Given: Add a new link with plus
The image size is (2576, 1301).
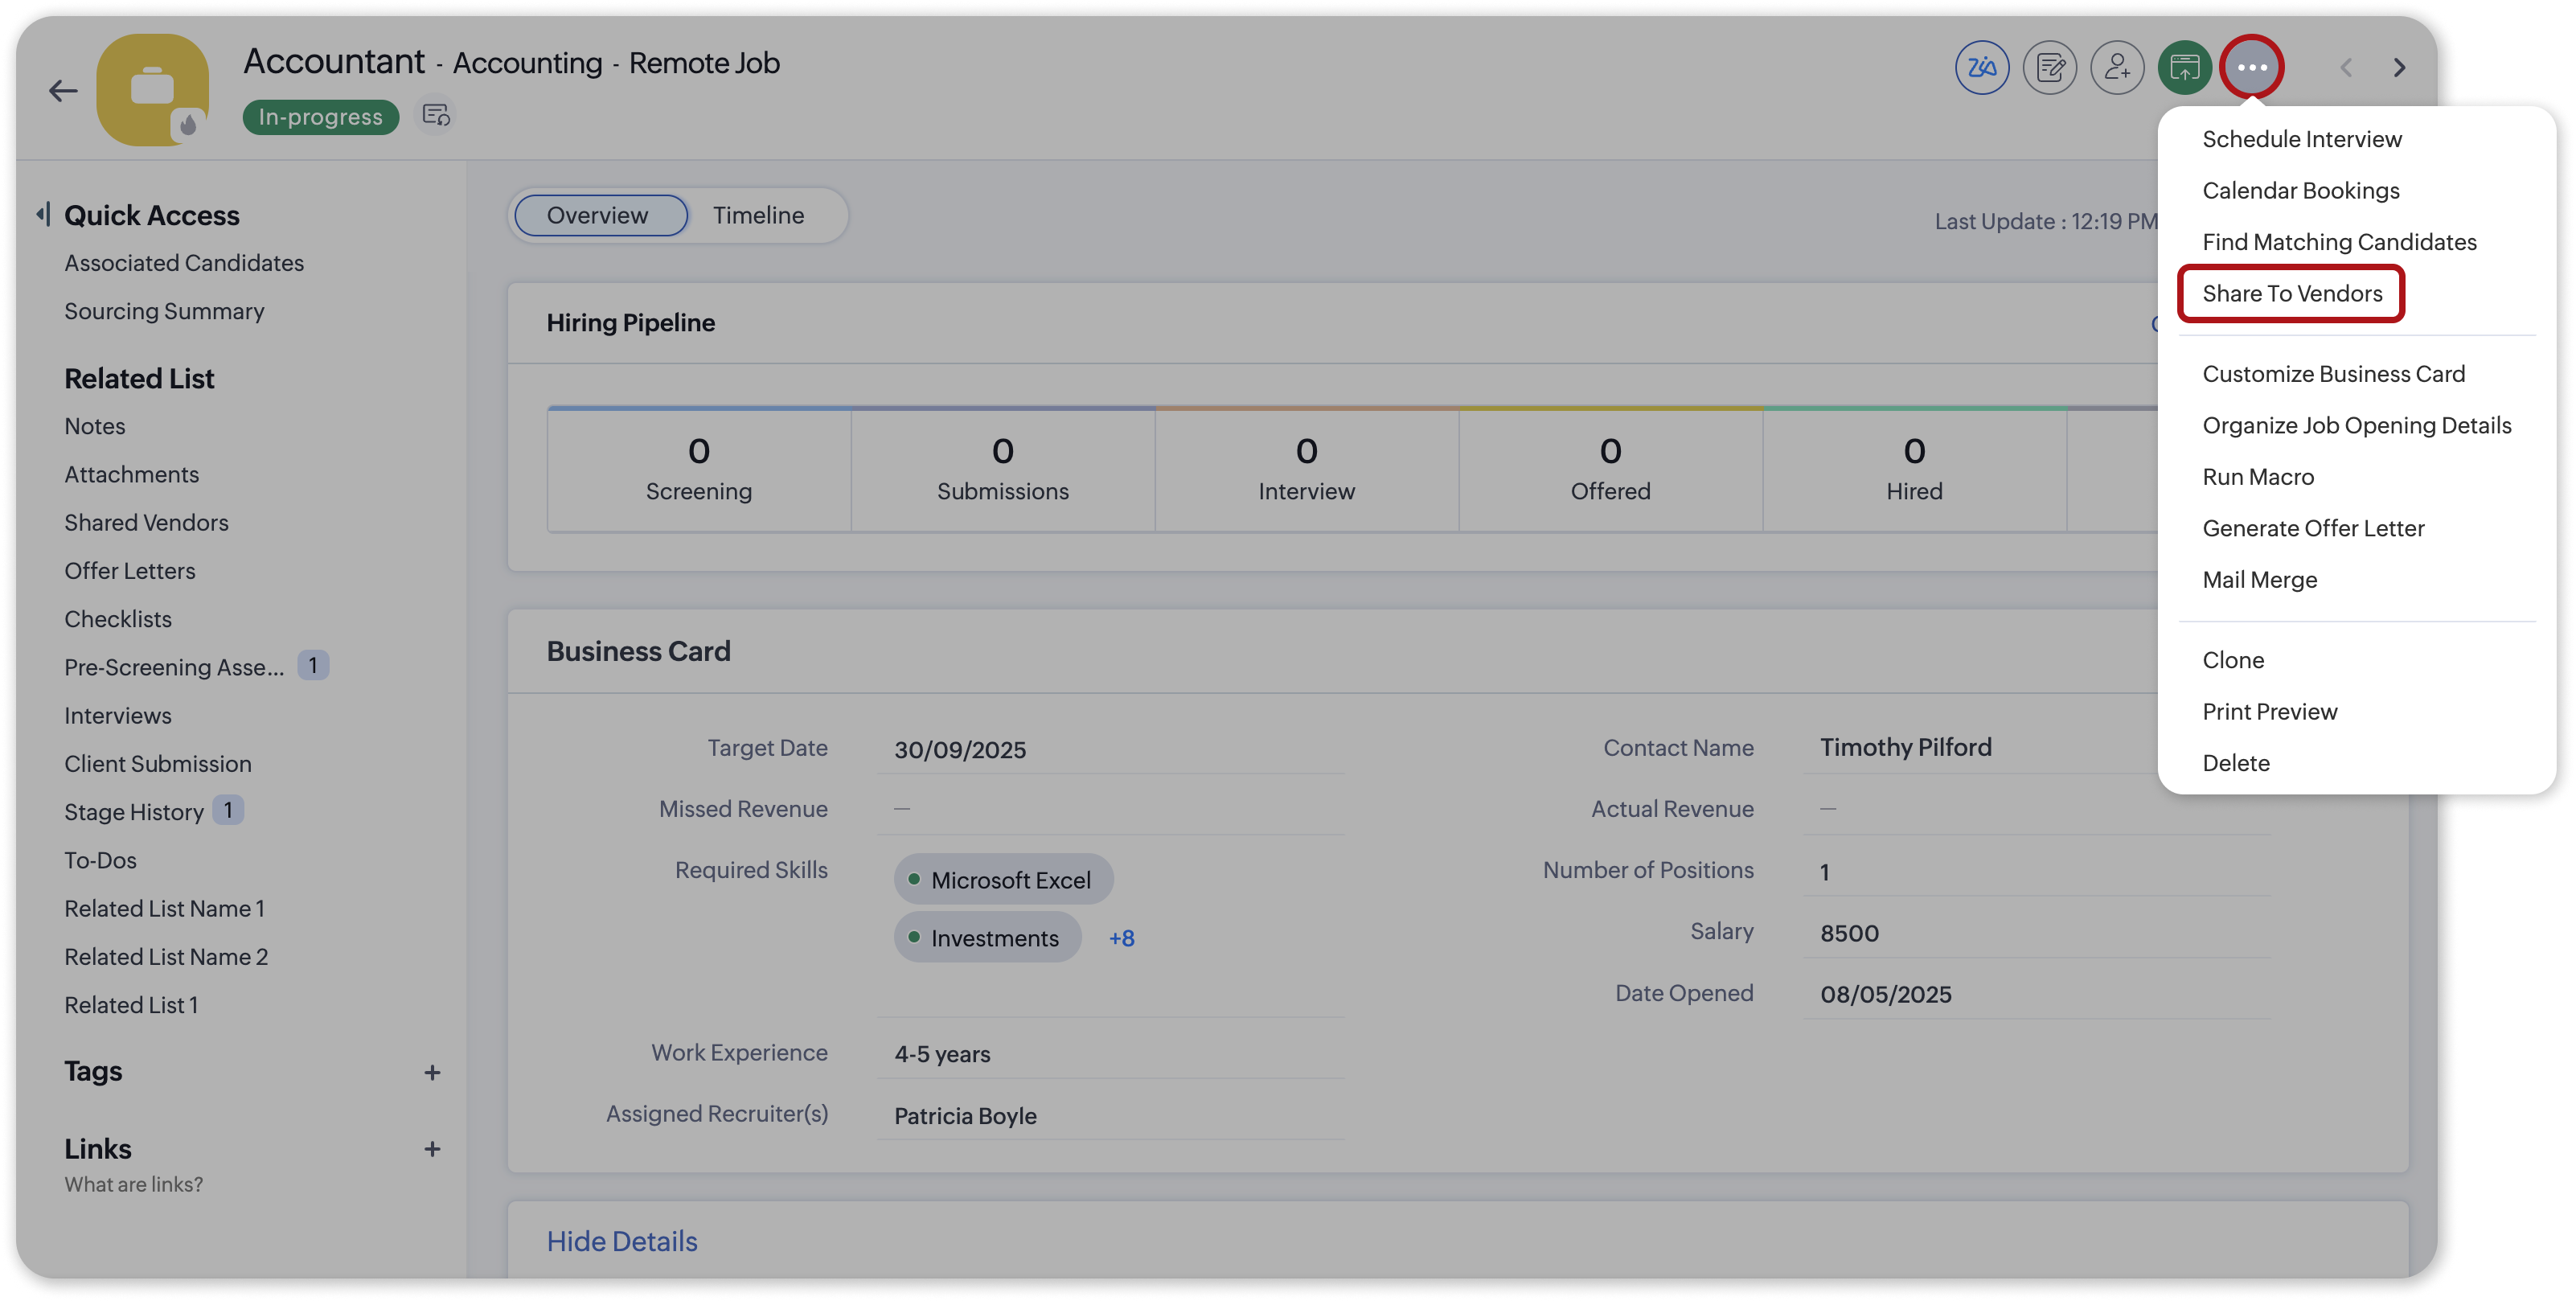Looking at the screenshot, I should 432,1150.
